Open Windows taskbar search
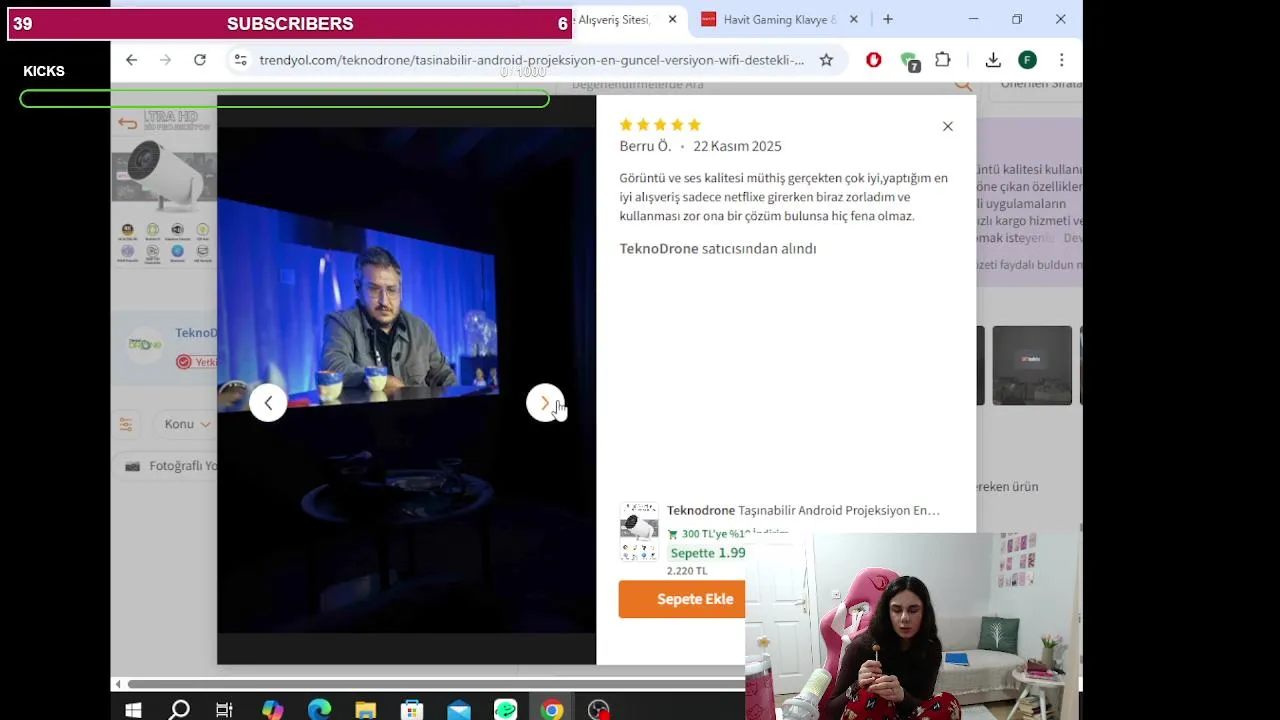The image size is (1280, 720). 179,710
